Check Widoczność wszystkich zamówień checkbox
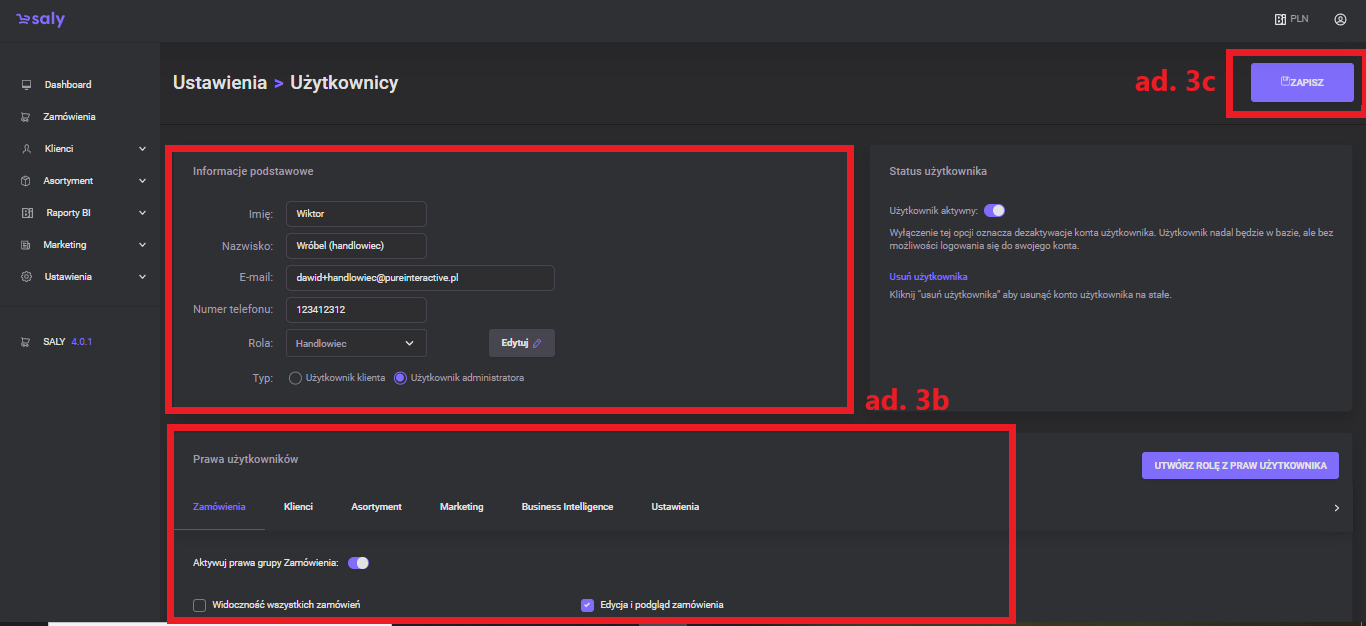Image resolution: width=1366 pixels, height=626 pixels. click(x=200, y=605)
